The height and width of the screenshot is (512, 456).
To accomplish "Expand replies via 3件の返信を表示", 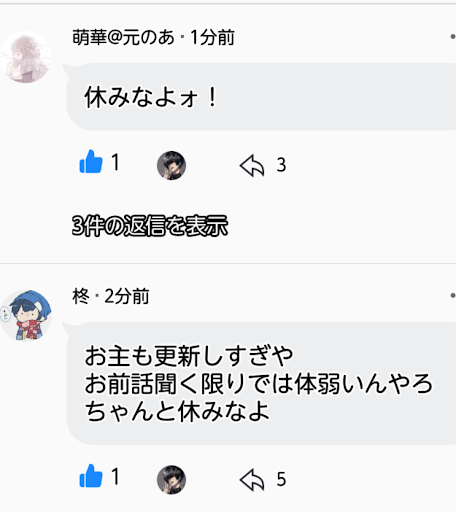I will (150, 226).
